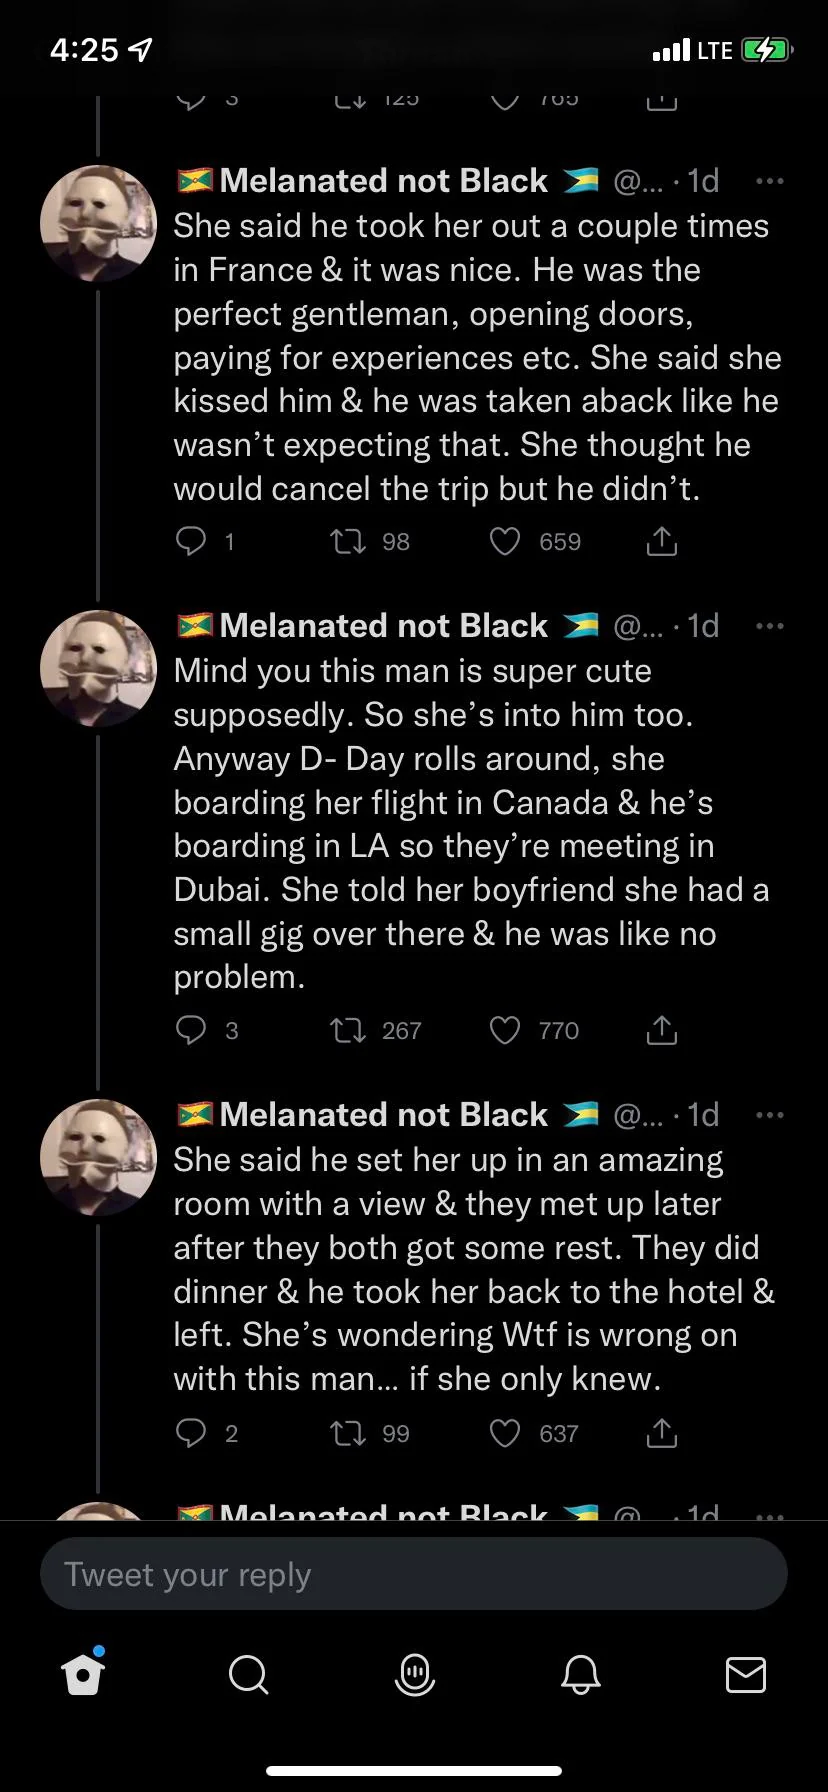Share the tweet about the hotel room
Viewport: 828px width, 1792px height.
(x=661, y=1434)
